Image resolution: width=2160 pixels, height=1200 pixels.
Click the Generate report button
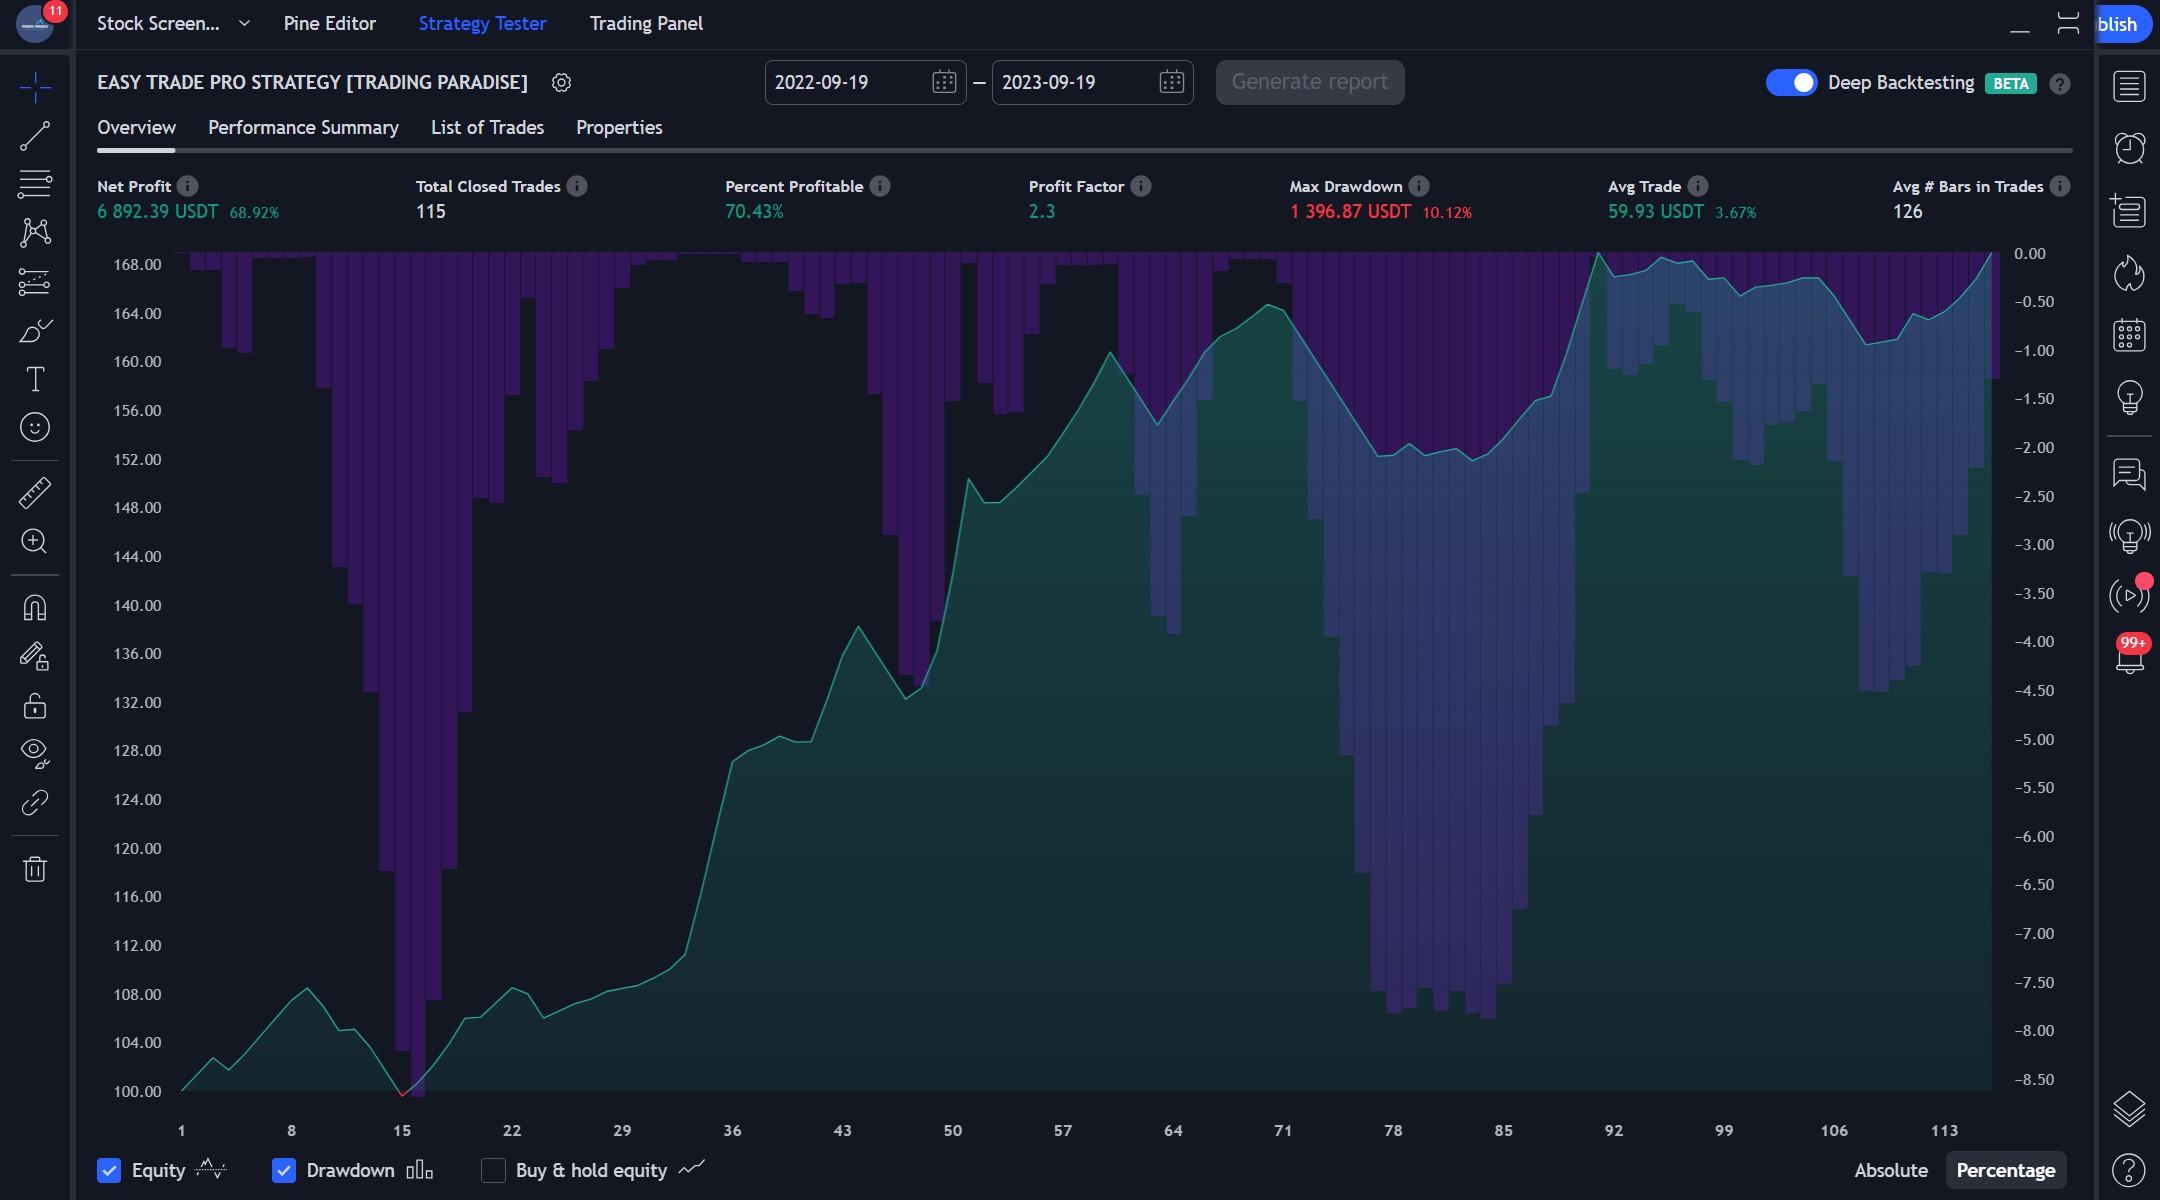pos(1309,82)
